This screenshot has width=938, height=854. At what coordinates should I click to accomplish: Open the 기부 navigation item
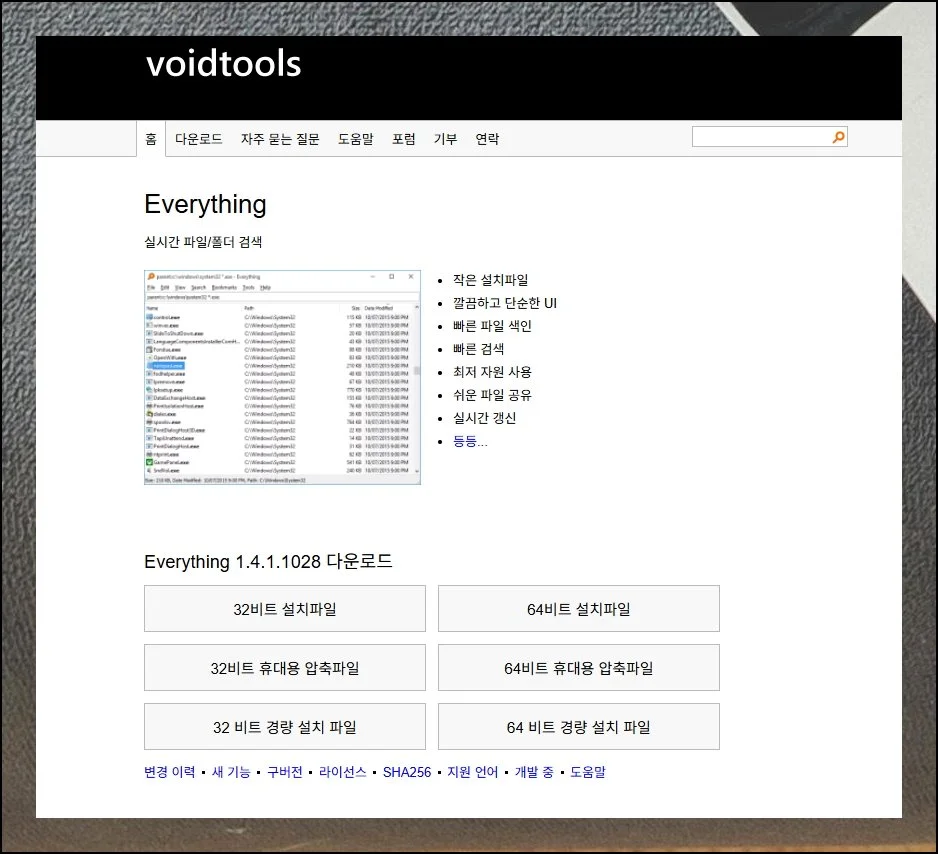pos(445,139)
